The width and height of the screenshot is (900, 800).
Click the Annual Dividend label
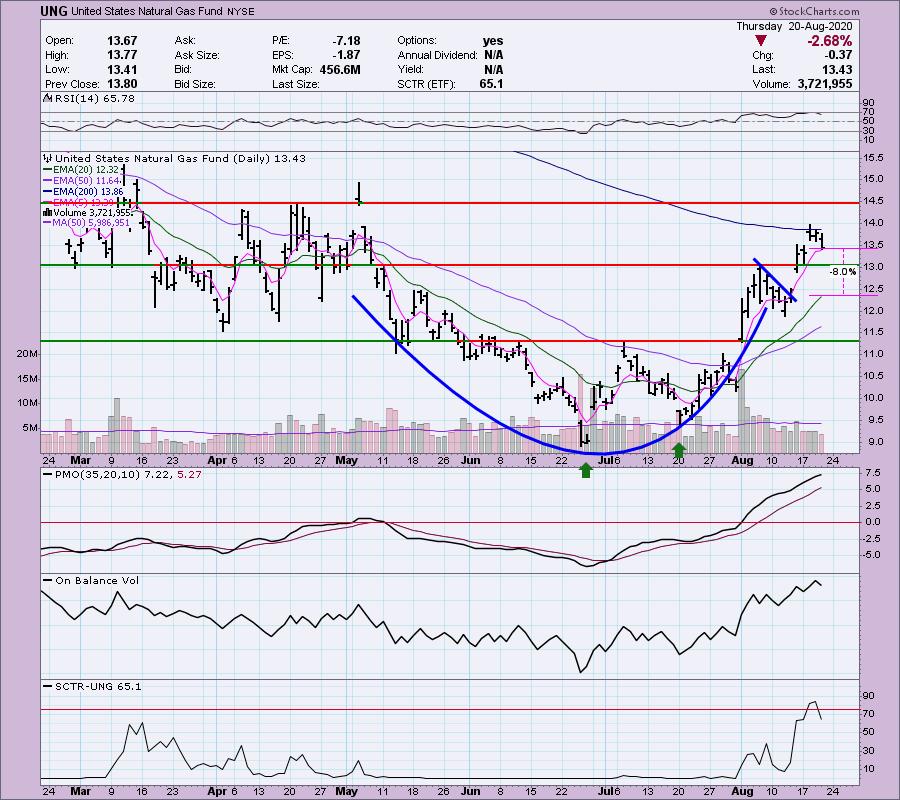tap(437, 55)
